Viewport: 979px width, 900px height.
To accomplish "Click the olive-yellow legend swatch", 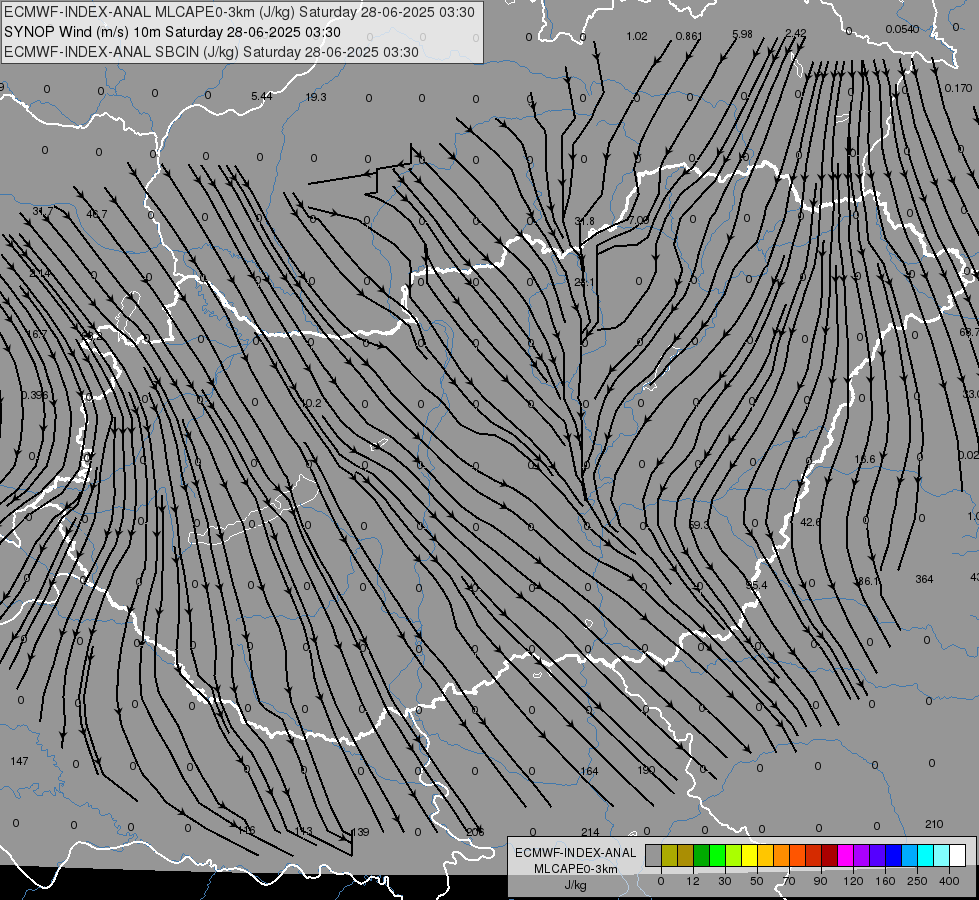I will coord(669,855).
